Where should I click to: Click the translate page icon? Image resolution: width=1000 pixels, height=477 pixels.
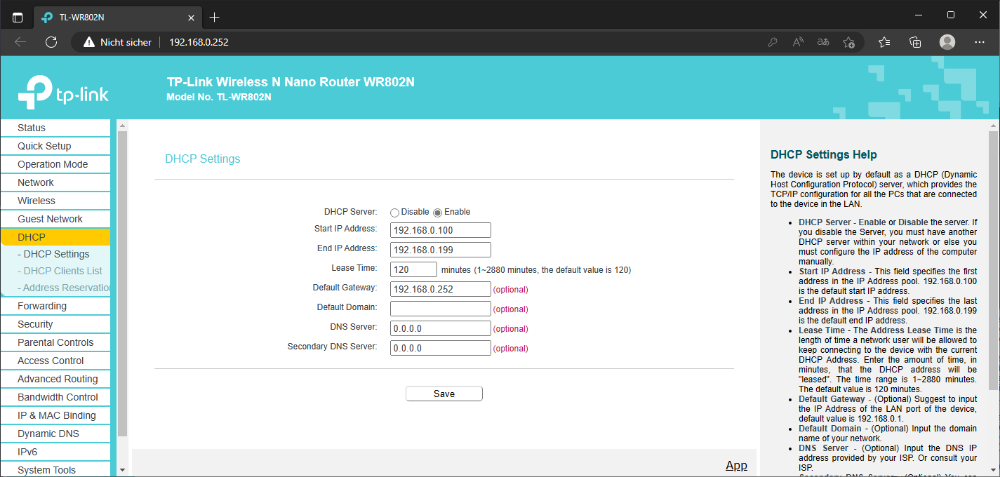[x=823, y=43]
